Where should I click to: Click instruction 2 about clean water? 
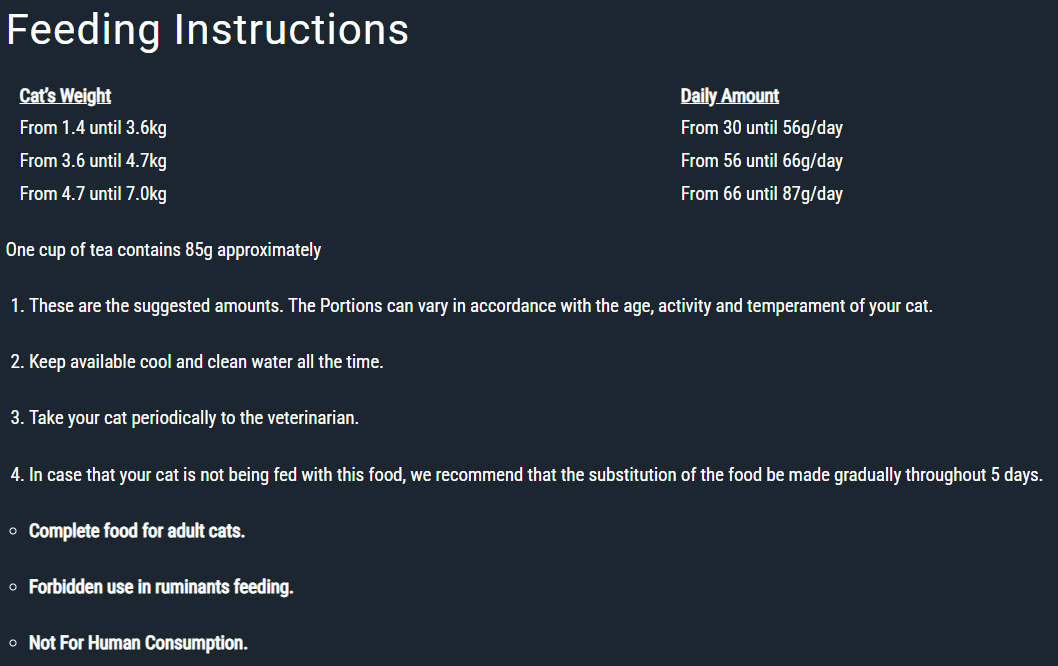197,362
